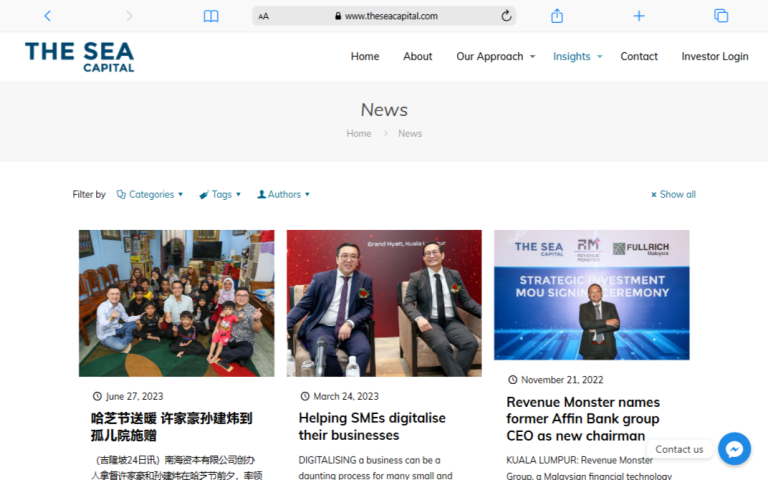Tap the AA reader text size control
The width and height of the screenshot is (768, 480).
tap(264, 16)
